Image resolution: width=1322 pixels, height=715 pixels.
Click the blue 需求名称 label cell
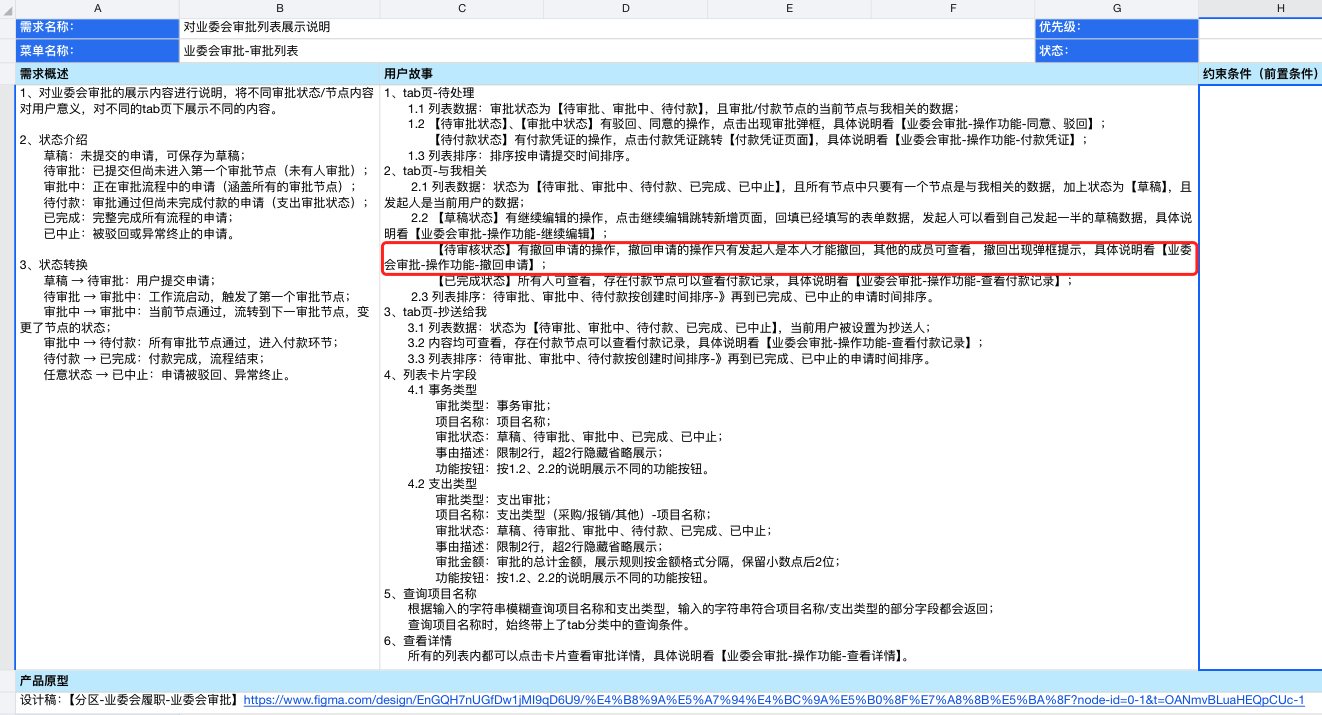(x=97, y=28)
